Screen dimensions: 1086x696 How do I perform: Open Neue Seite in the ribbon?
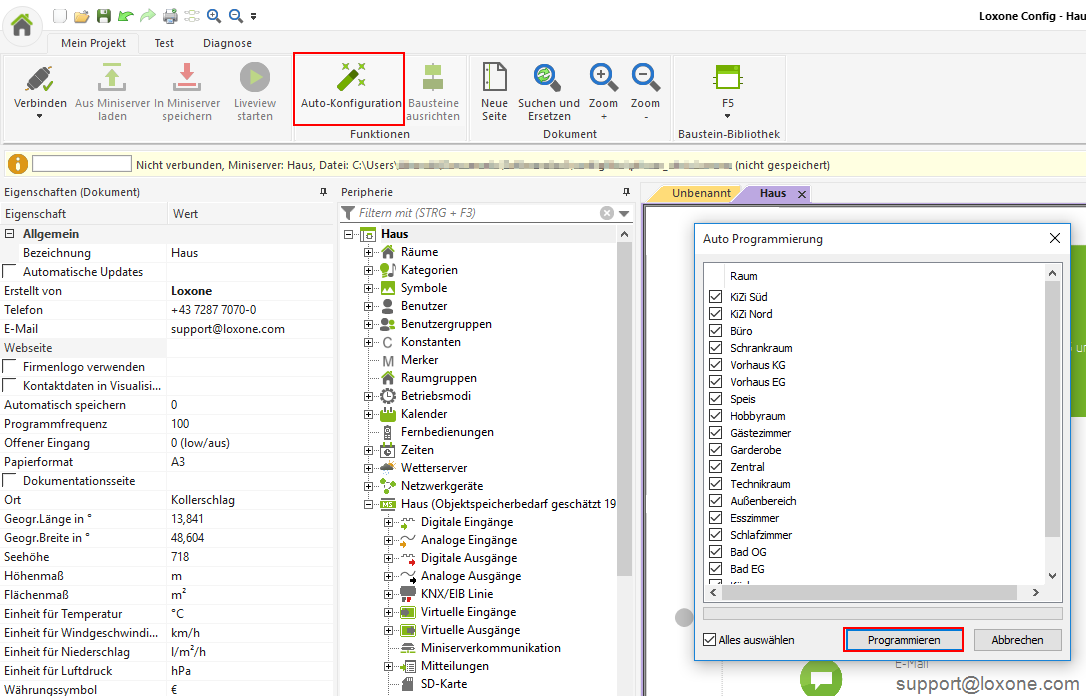tap(494, 78)
